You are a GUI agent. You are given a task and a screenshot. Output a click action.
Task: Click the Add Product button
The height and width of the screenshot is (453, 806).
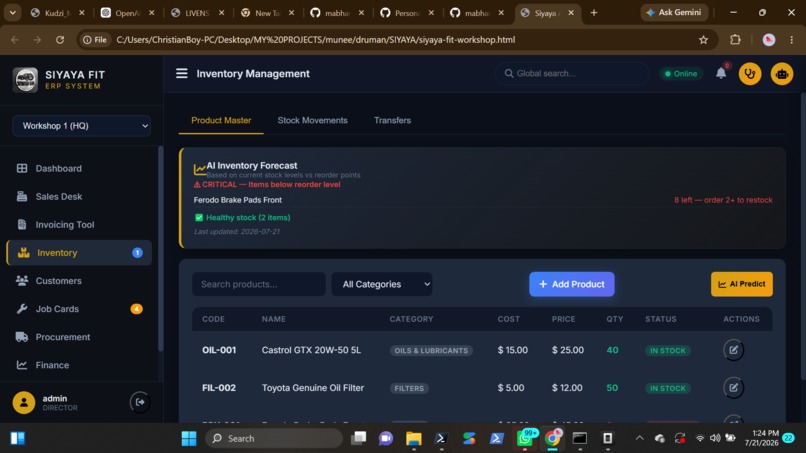(572, 284)
